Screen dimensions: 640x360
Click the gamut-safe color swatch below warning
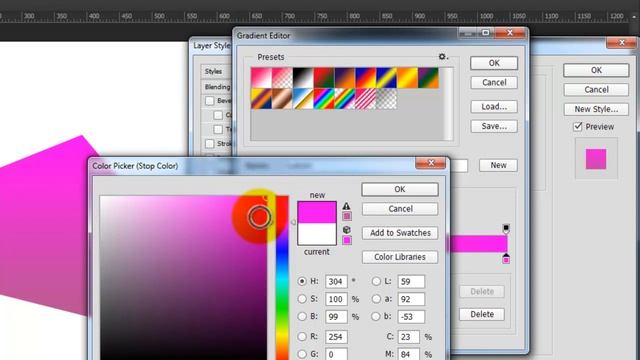click(x=347, y=216)
